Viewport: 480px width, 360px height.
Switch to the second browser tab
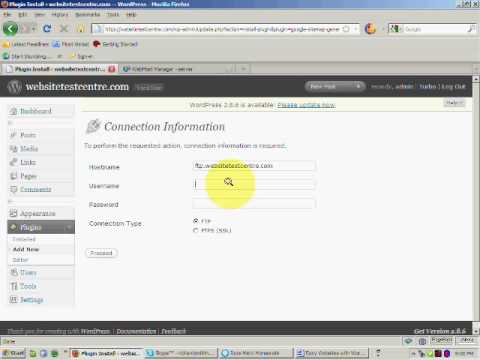pos(177,69)
